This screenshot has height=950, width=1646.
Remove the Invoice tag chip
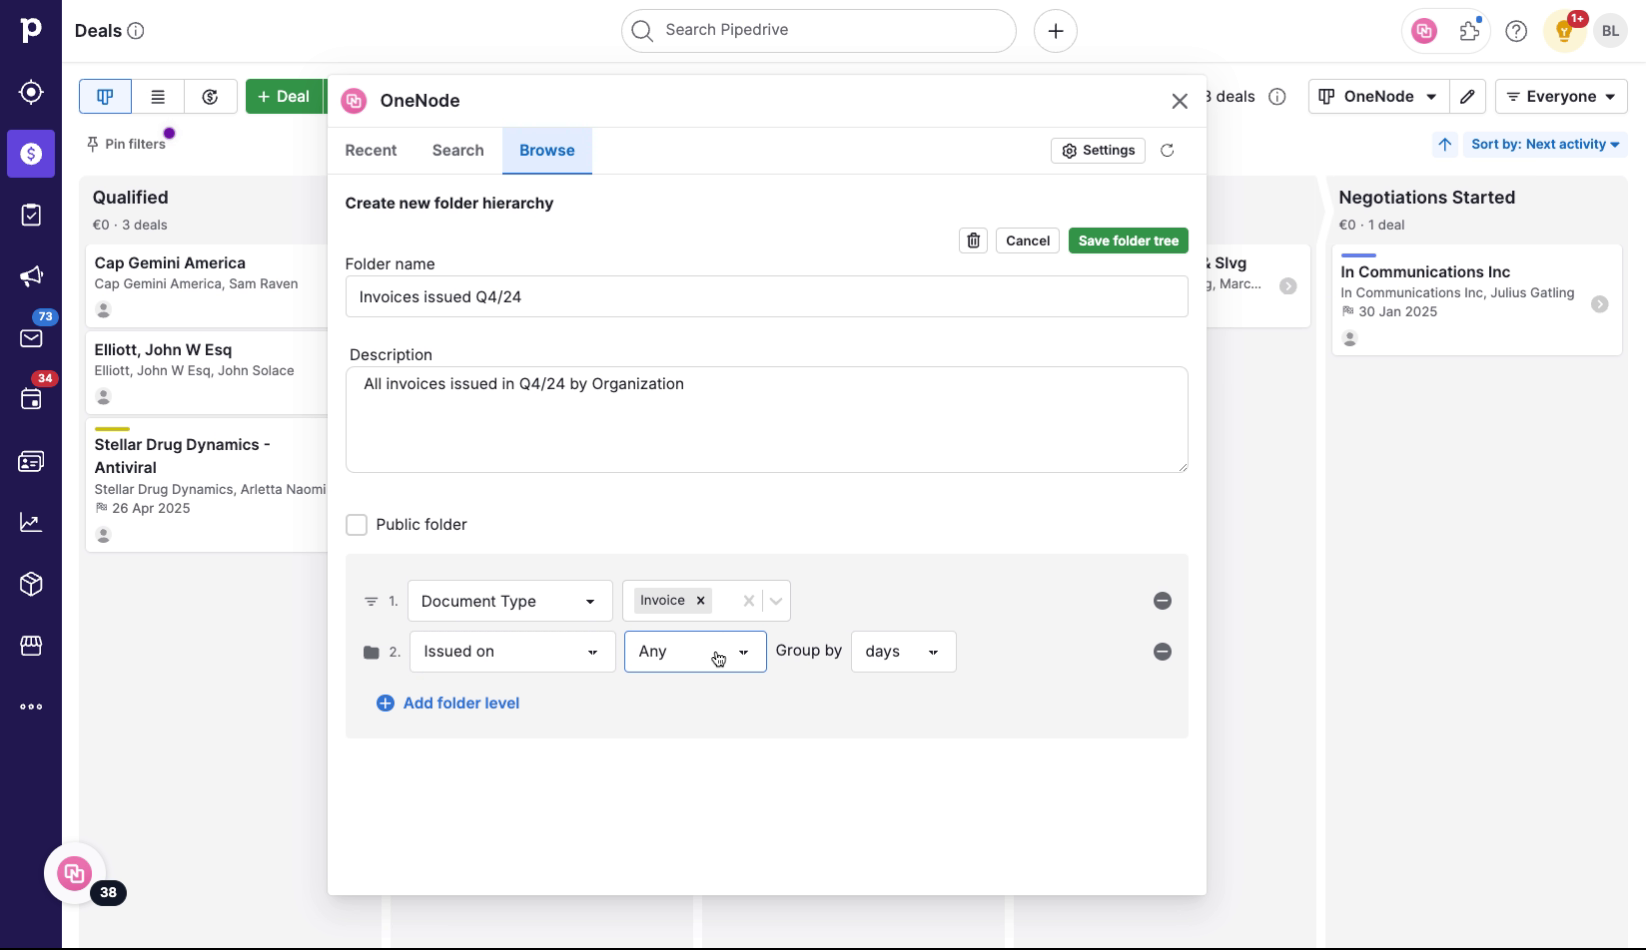coord(701,601)
